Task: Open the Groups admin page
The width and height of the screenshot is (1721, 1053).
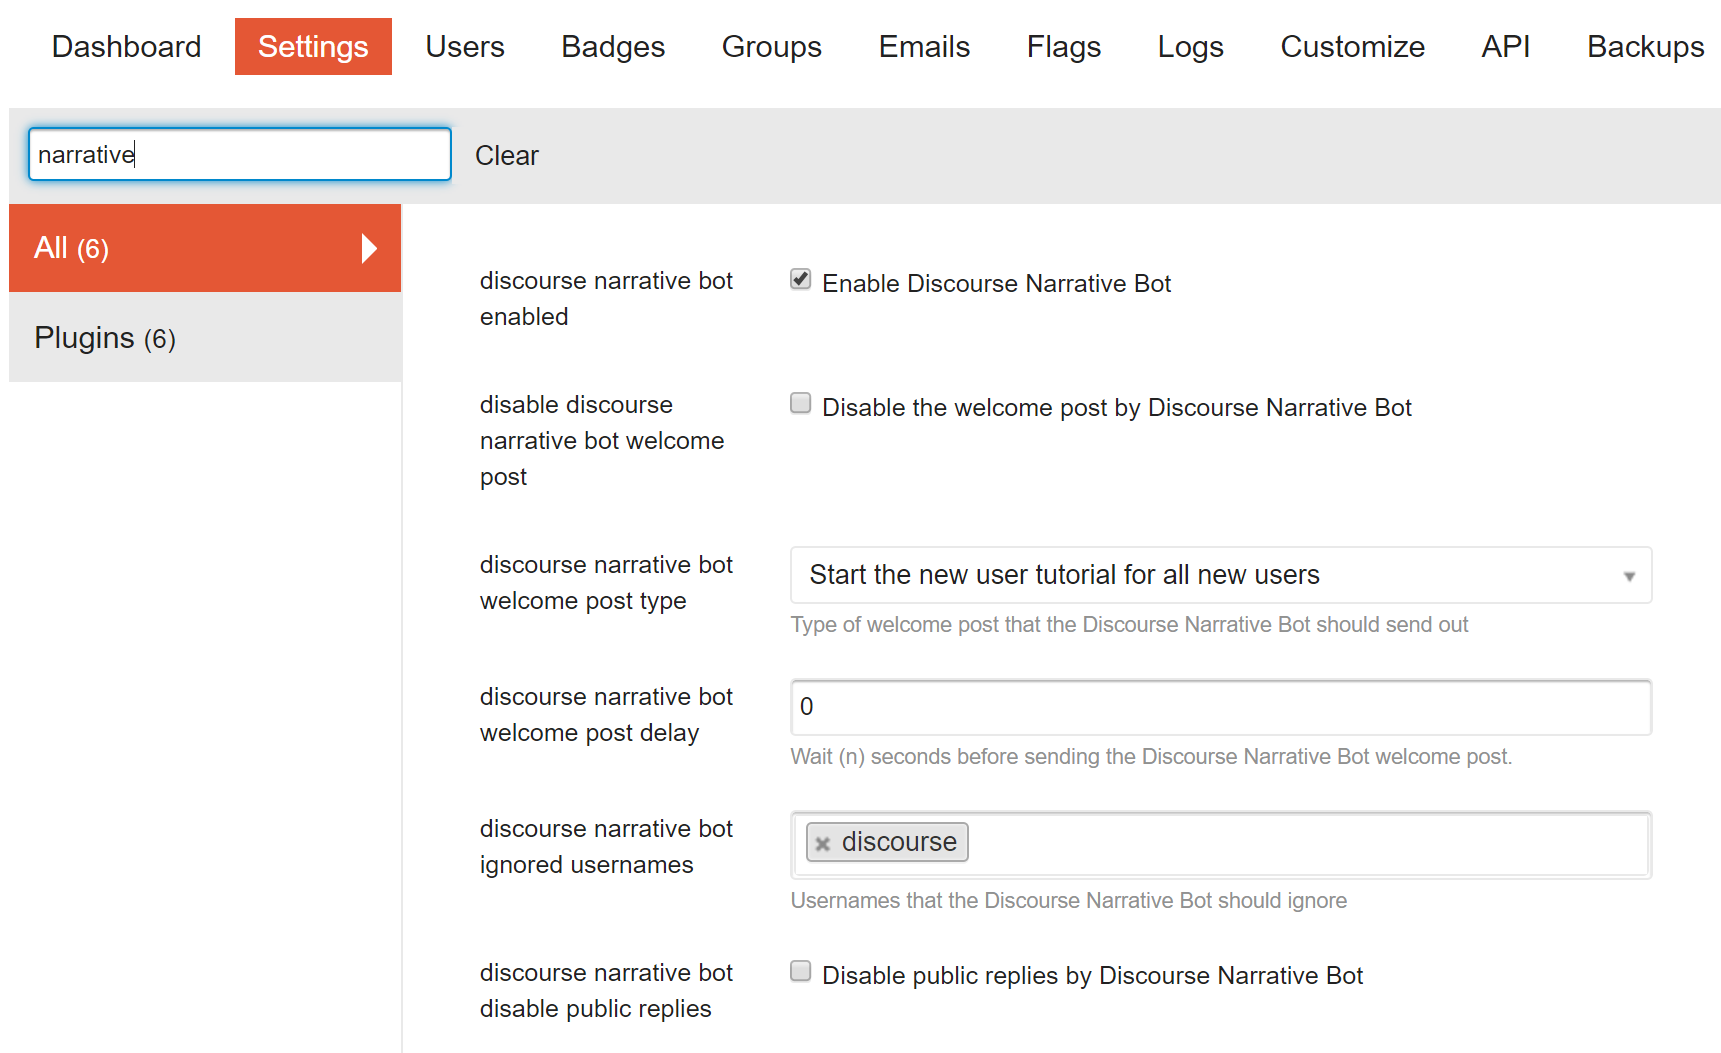Action: pos(771,46)
